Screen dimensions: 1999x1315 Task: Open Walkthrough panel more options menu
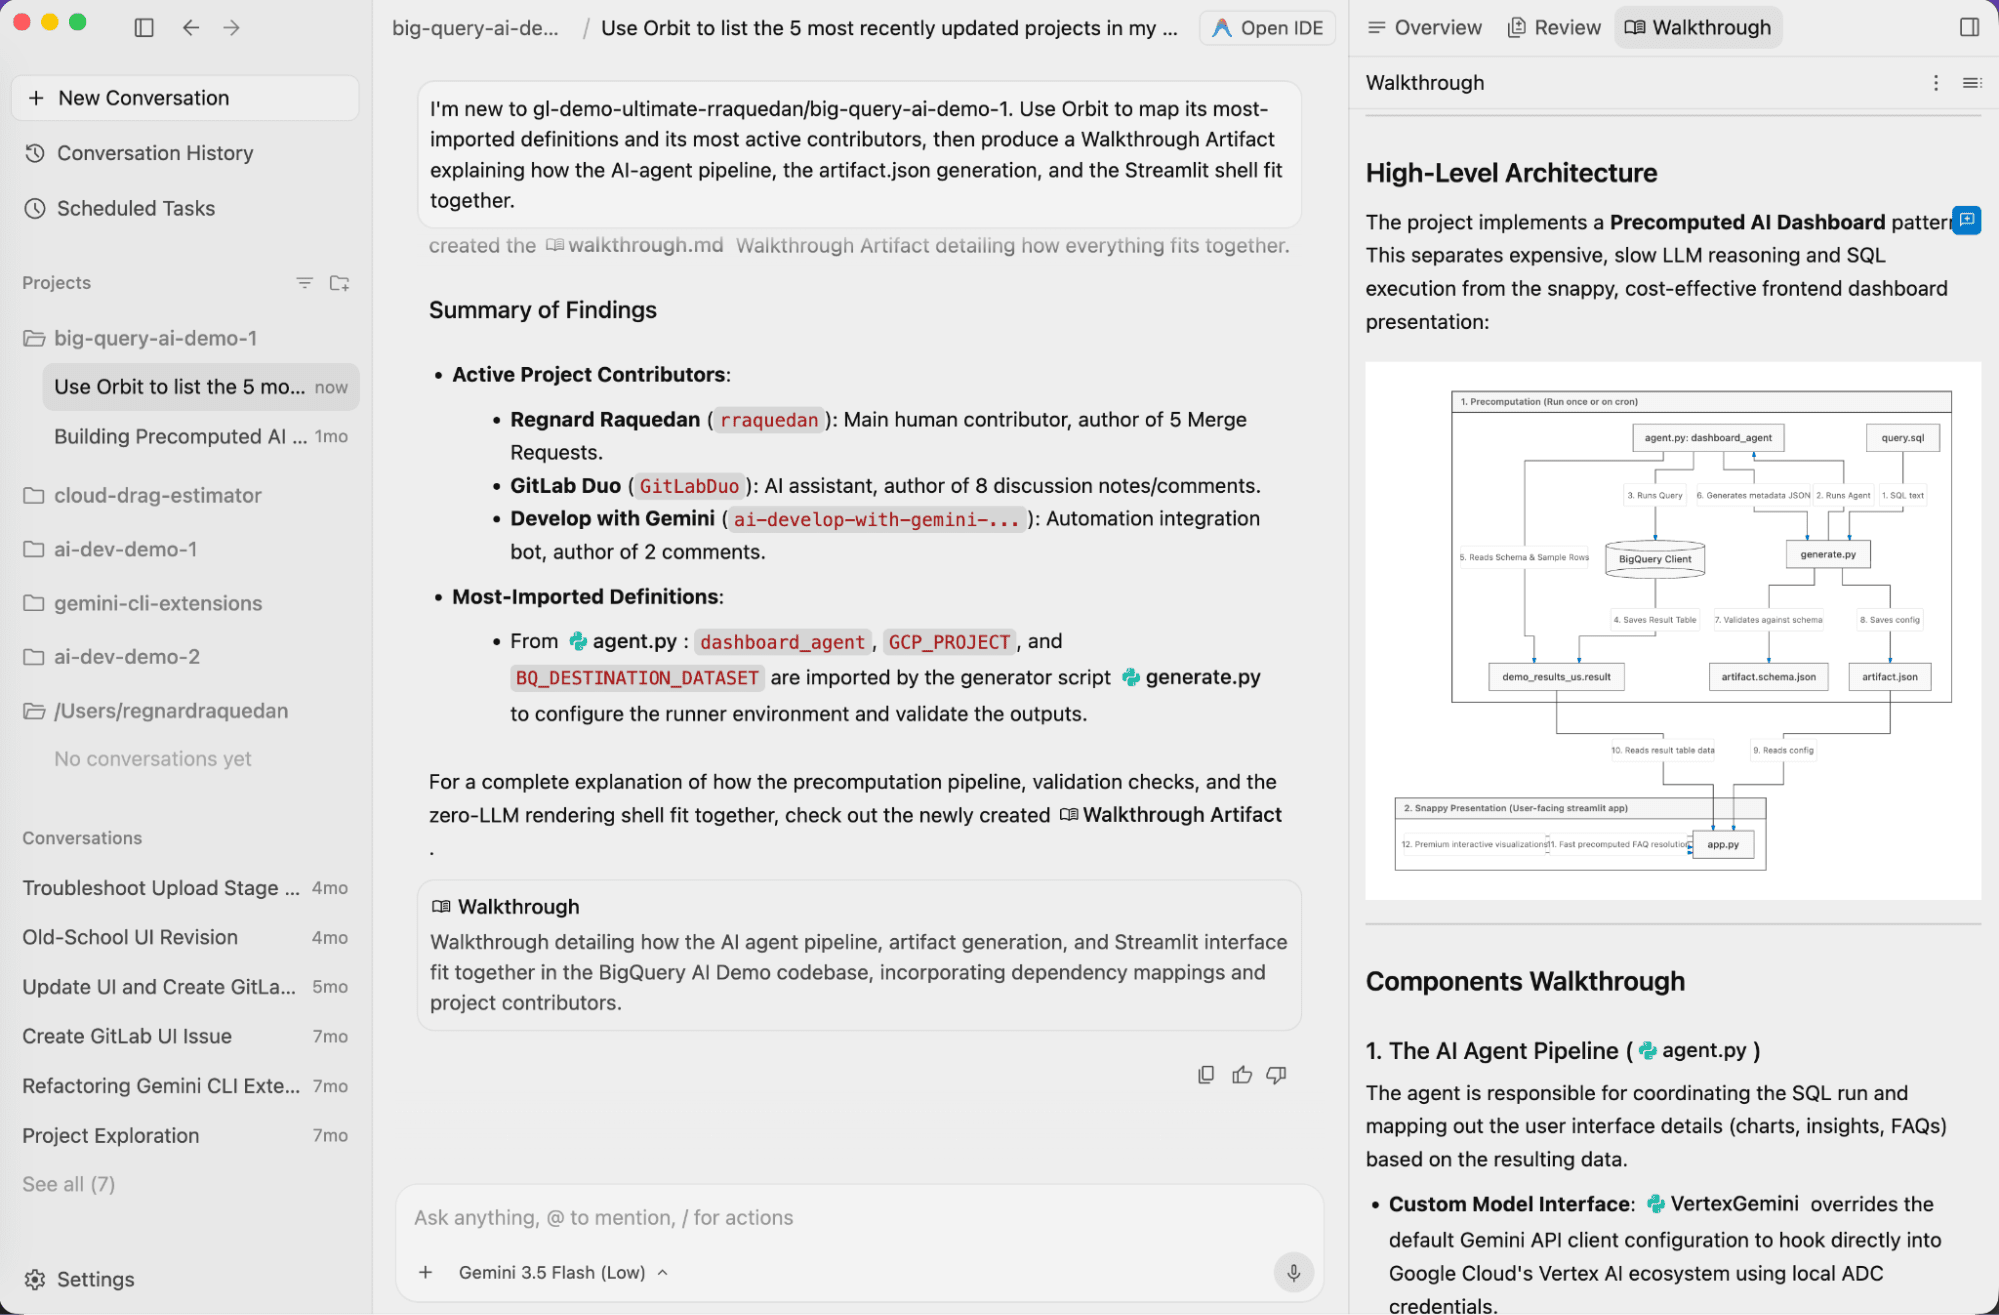pos(1936,83)
